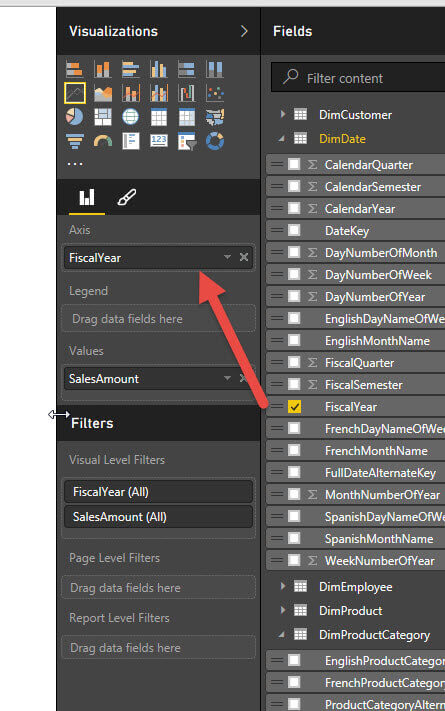
Task: Select the Treemap visualization
Action: (103, 117)
